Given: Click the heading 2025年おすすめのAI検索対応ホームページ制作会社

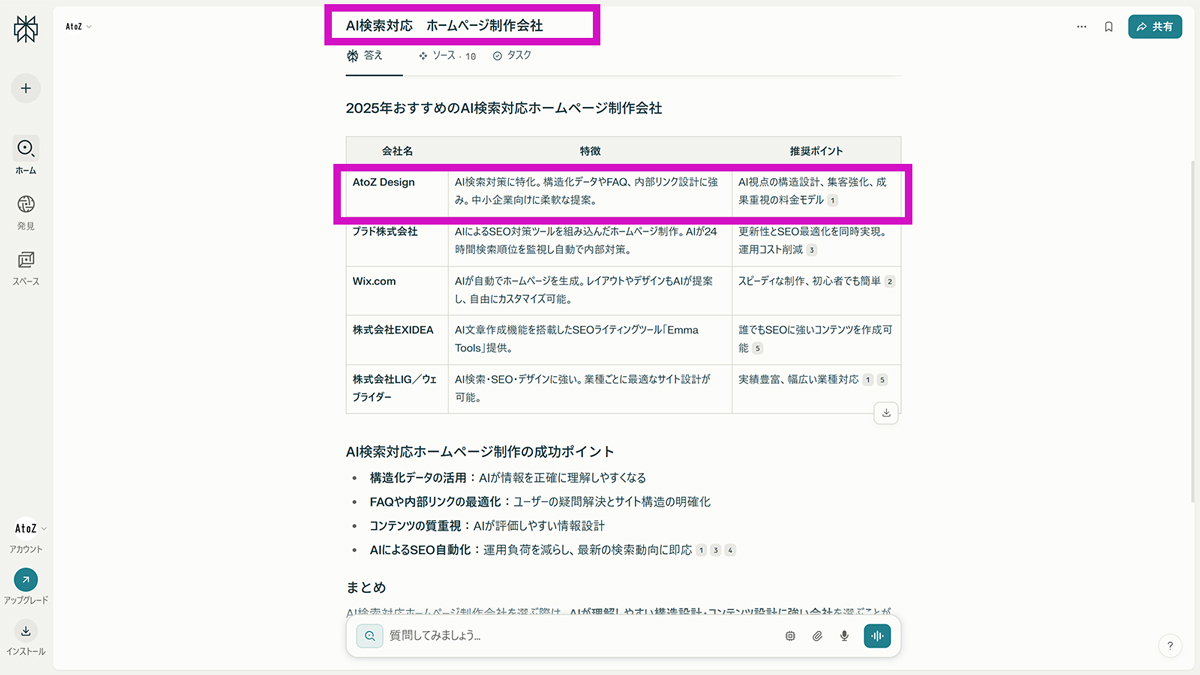Looking at the screenshot, I should point(504,108).
